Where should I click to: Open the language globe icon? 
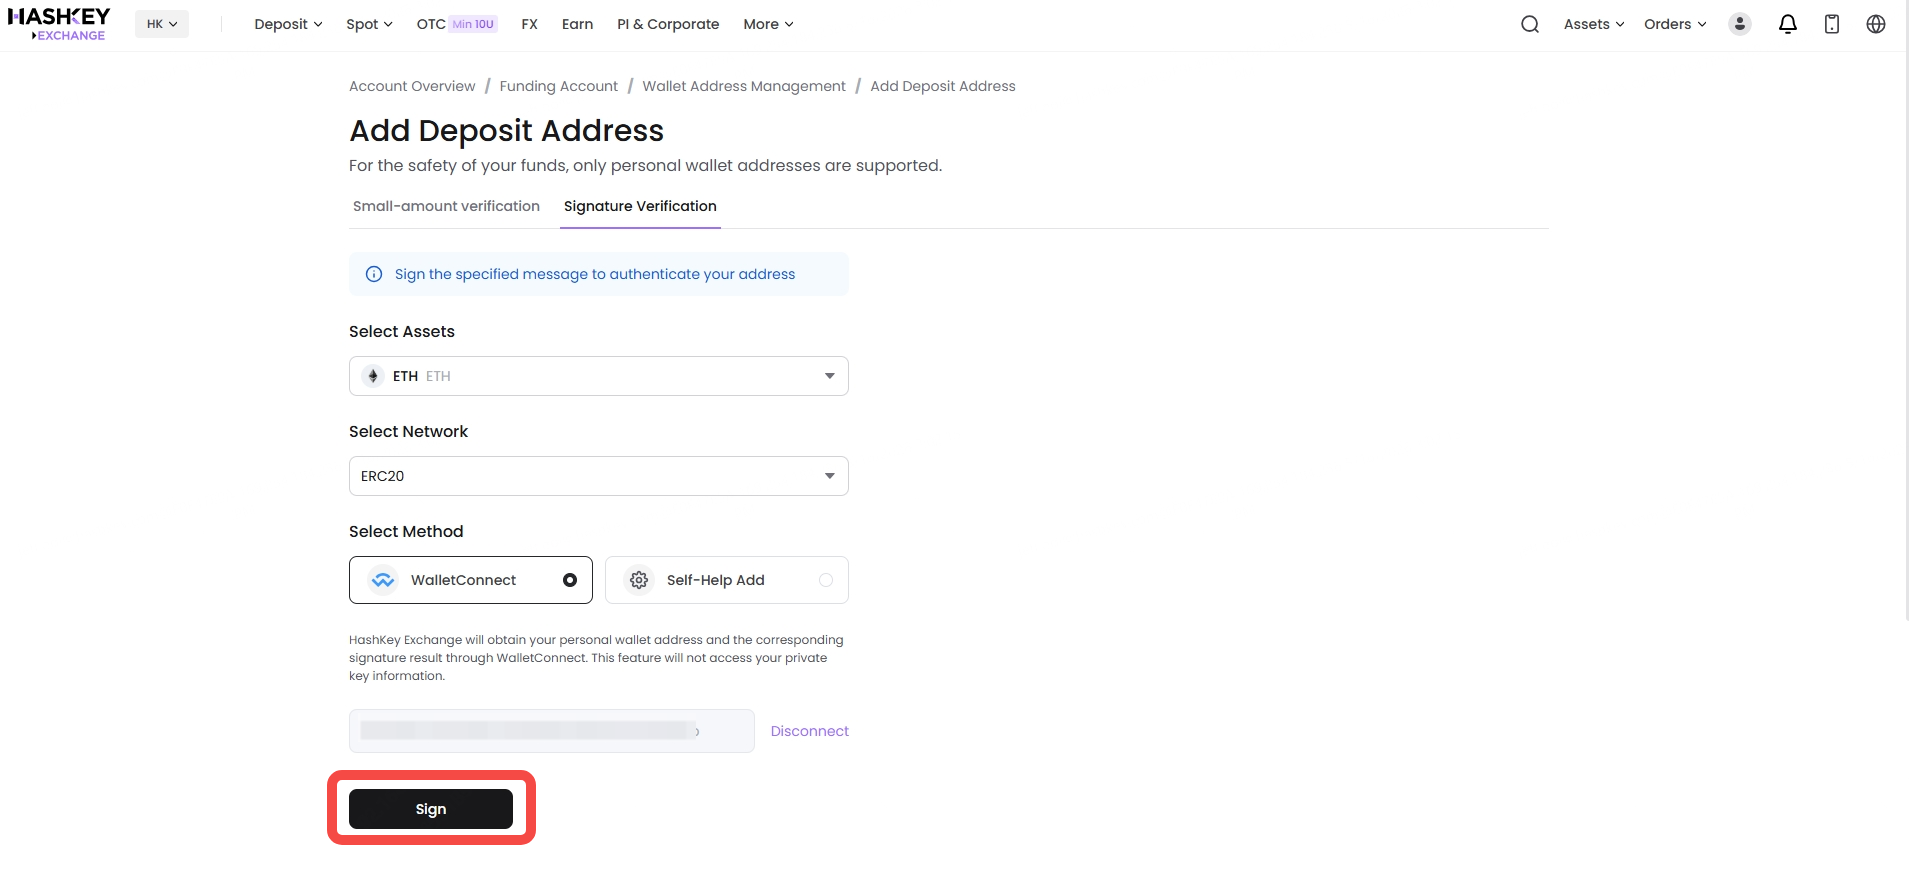(1876, 24)
